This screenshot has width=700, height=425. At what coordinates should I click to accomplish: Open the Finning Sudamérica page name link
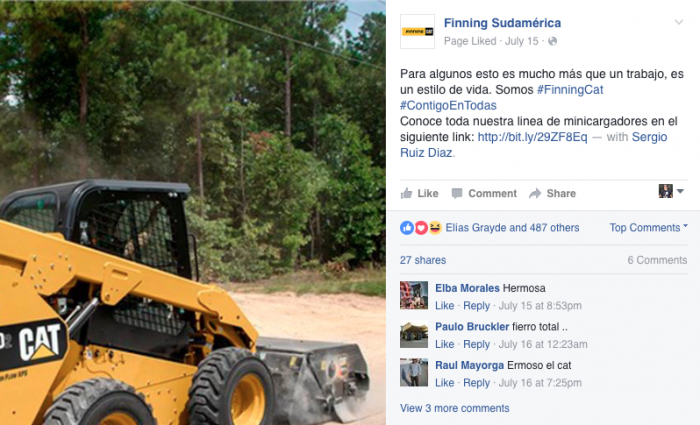tap(502, 23)
